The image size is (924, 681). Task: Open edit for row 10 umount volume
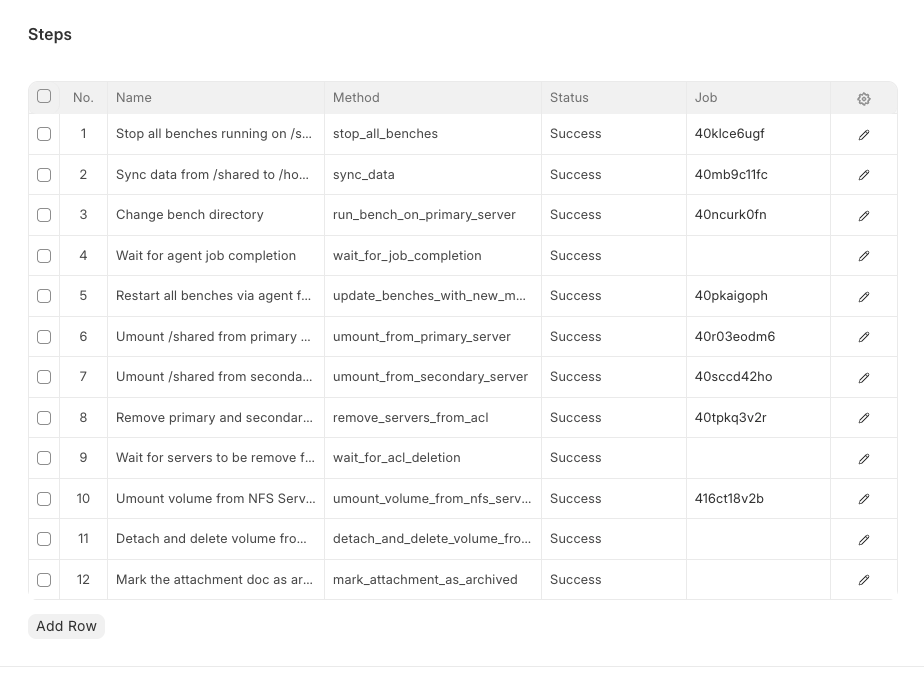tap(864, 499)
